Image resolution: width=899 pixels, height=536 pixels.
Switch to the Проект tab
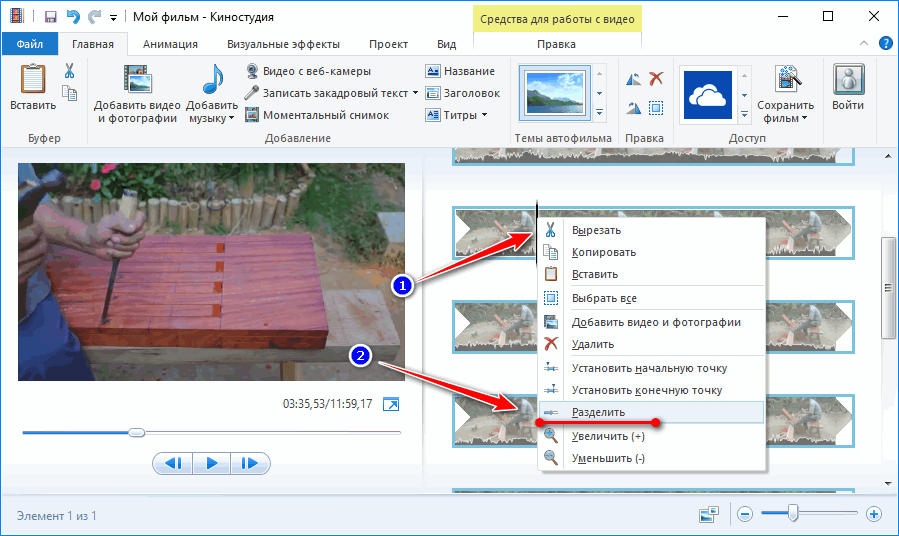coord(388,44)
